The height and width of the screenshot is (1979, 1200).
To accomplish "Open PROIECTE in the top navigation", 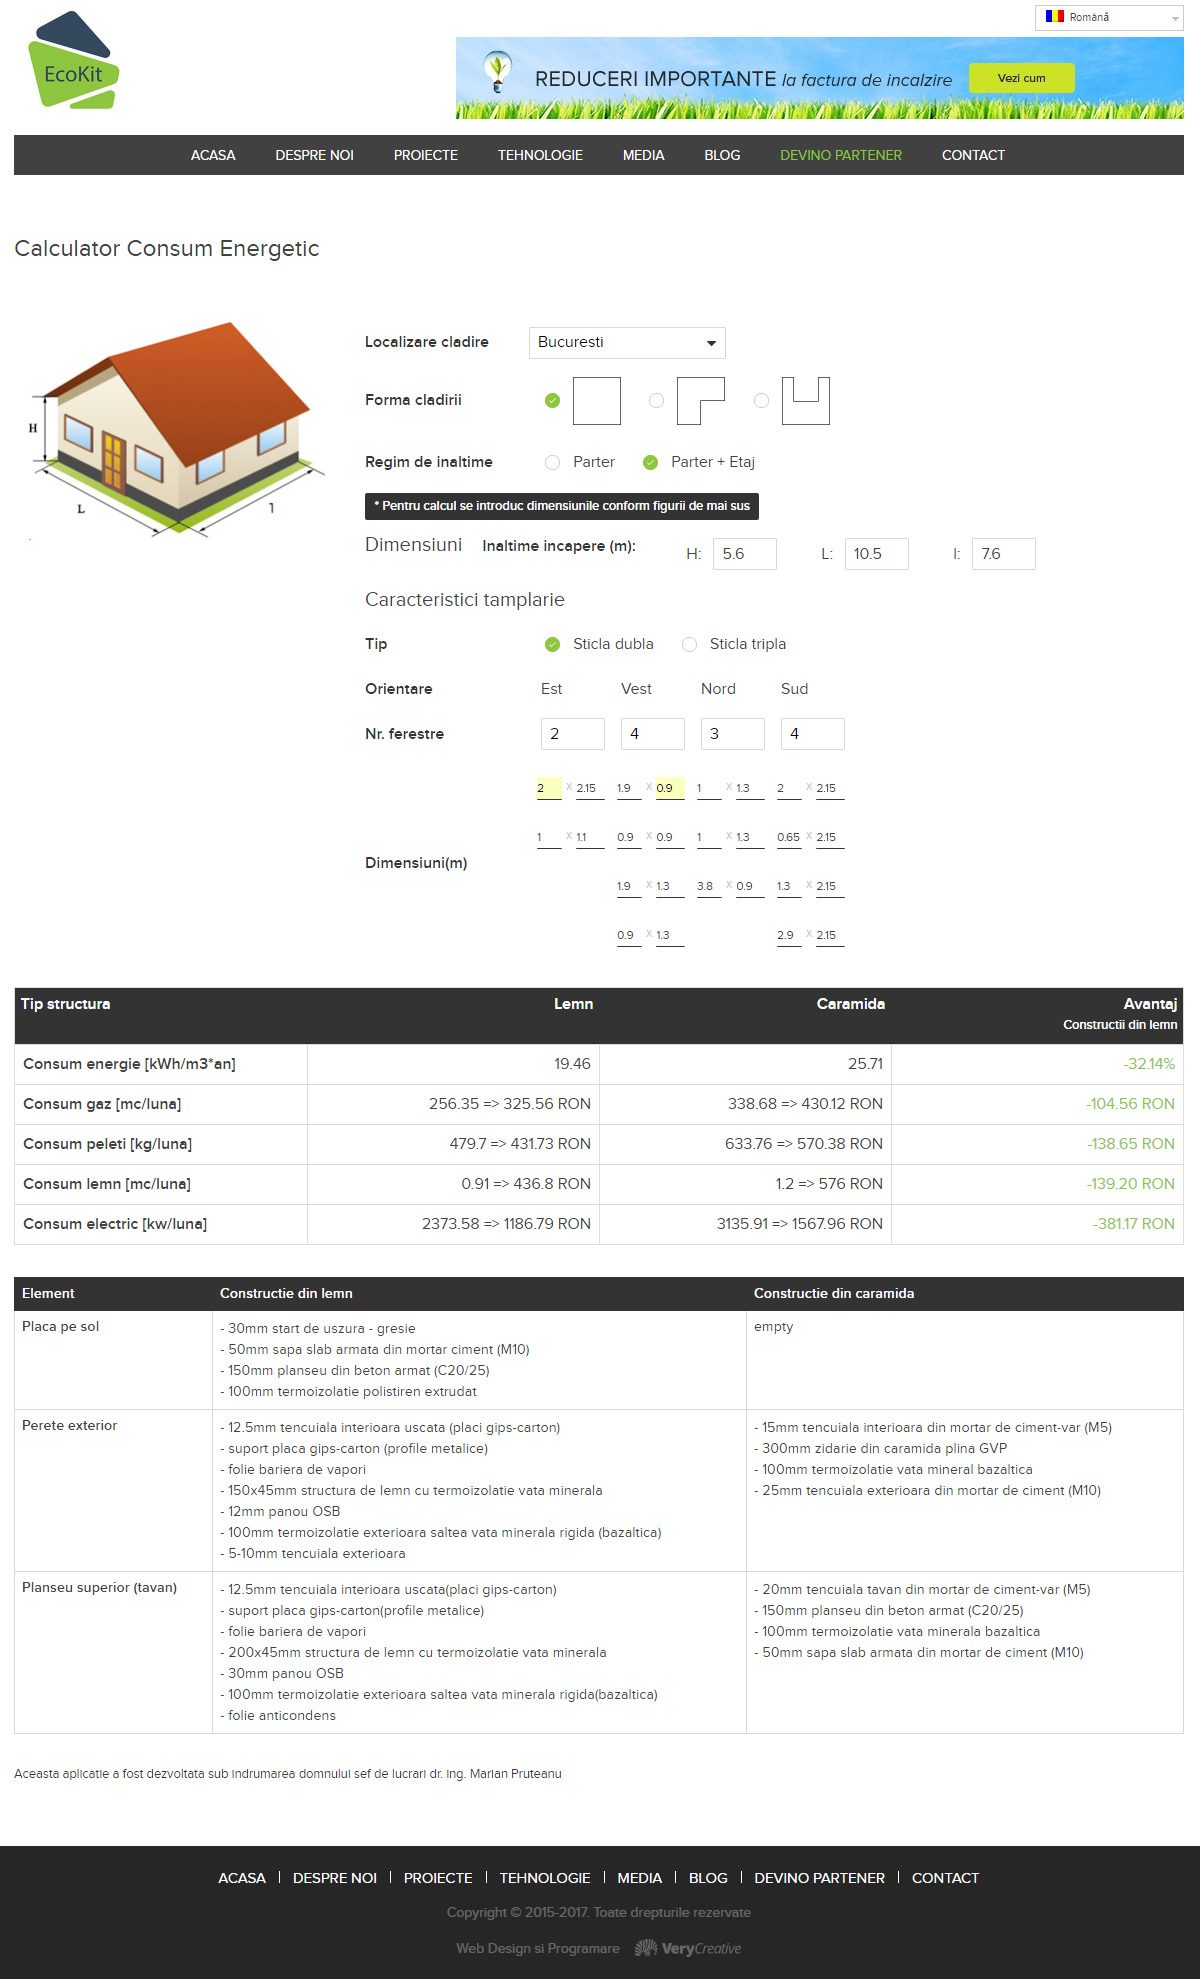I will click(x=425, y=155).
